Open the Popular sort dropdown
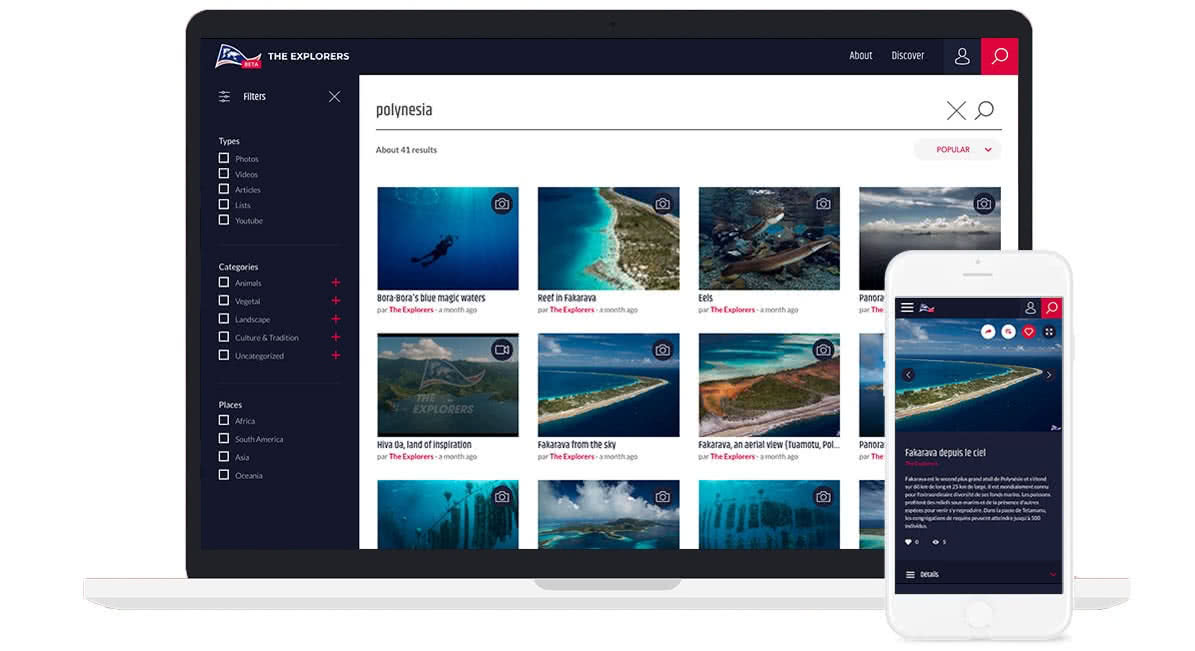This screenshot has width=1195, height=651. point(957,150)
